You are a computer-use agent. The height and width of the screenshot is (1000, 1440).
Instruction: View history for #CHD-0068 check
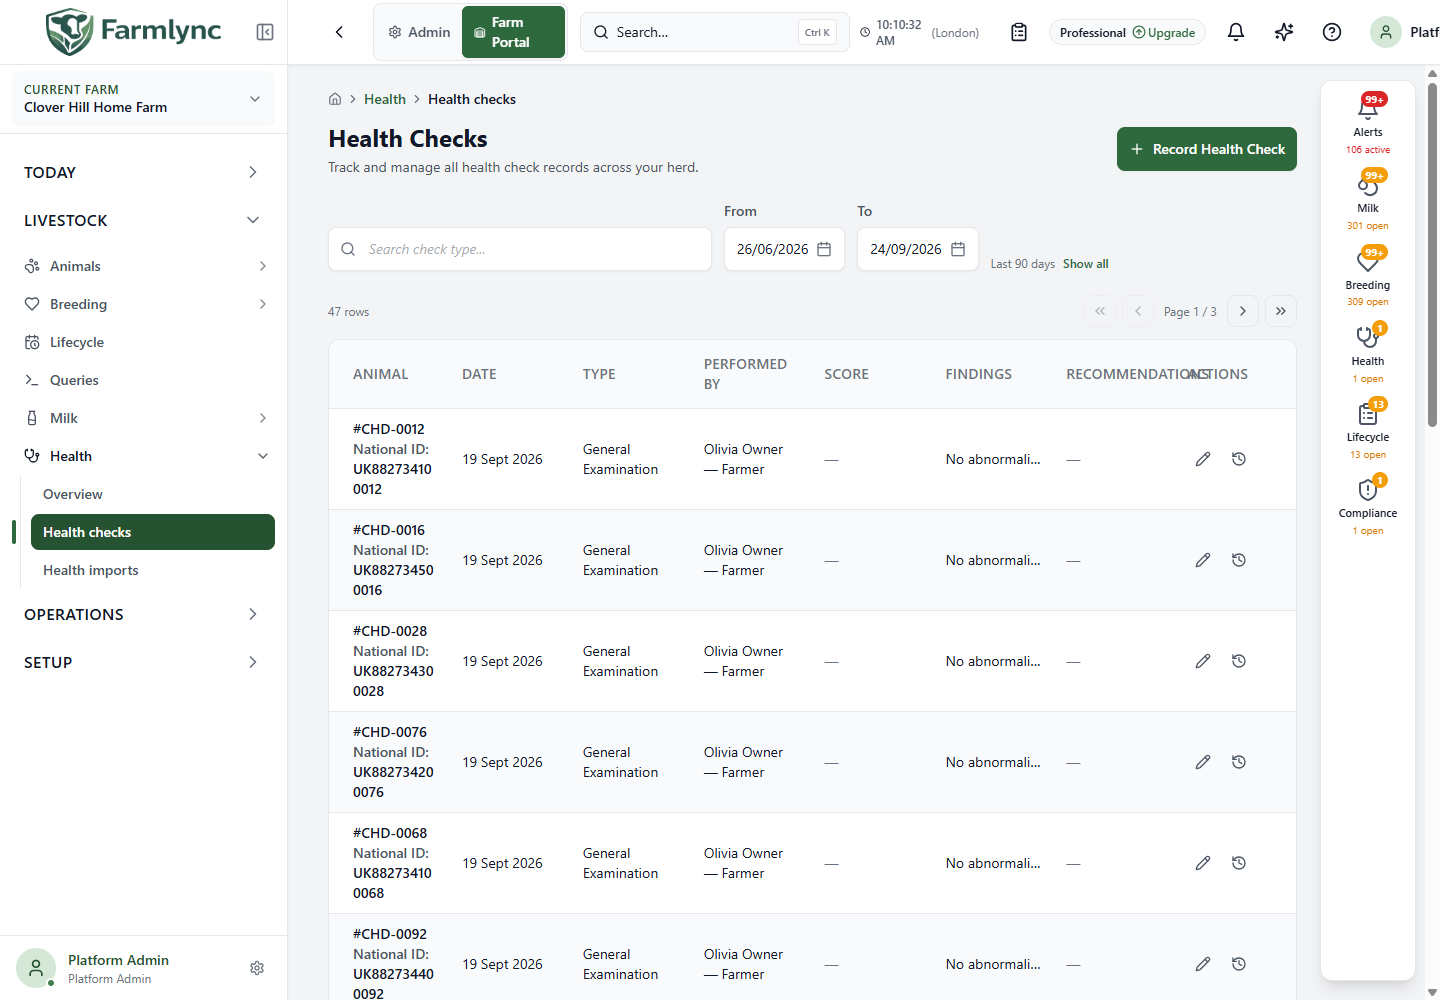coord(1239,863)
